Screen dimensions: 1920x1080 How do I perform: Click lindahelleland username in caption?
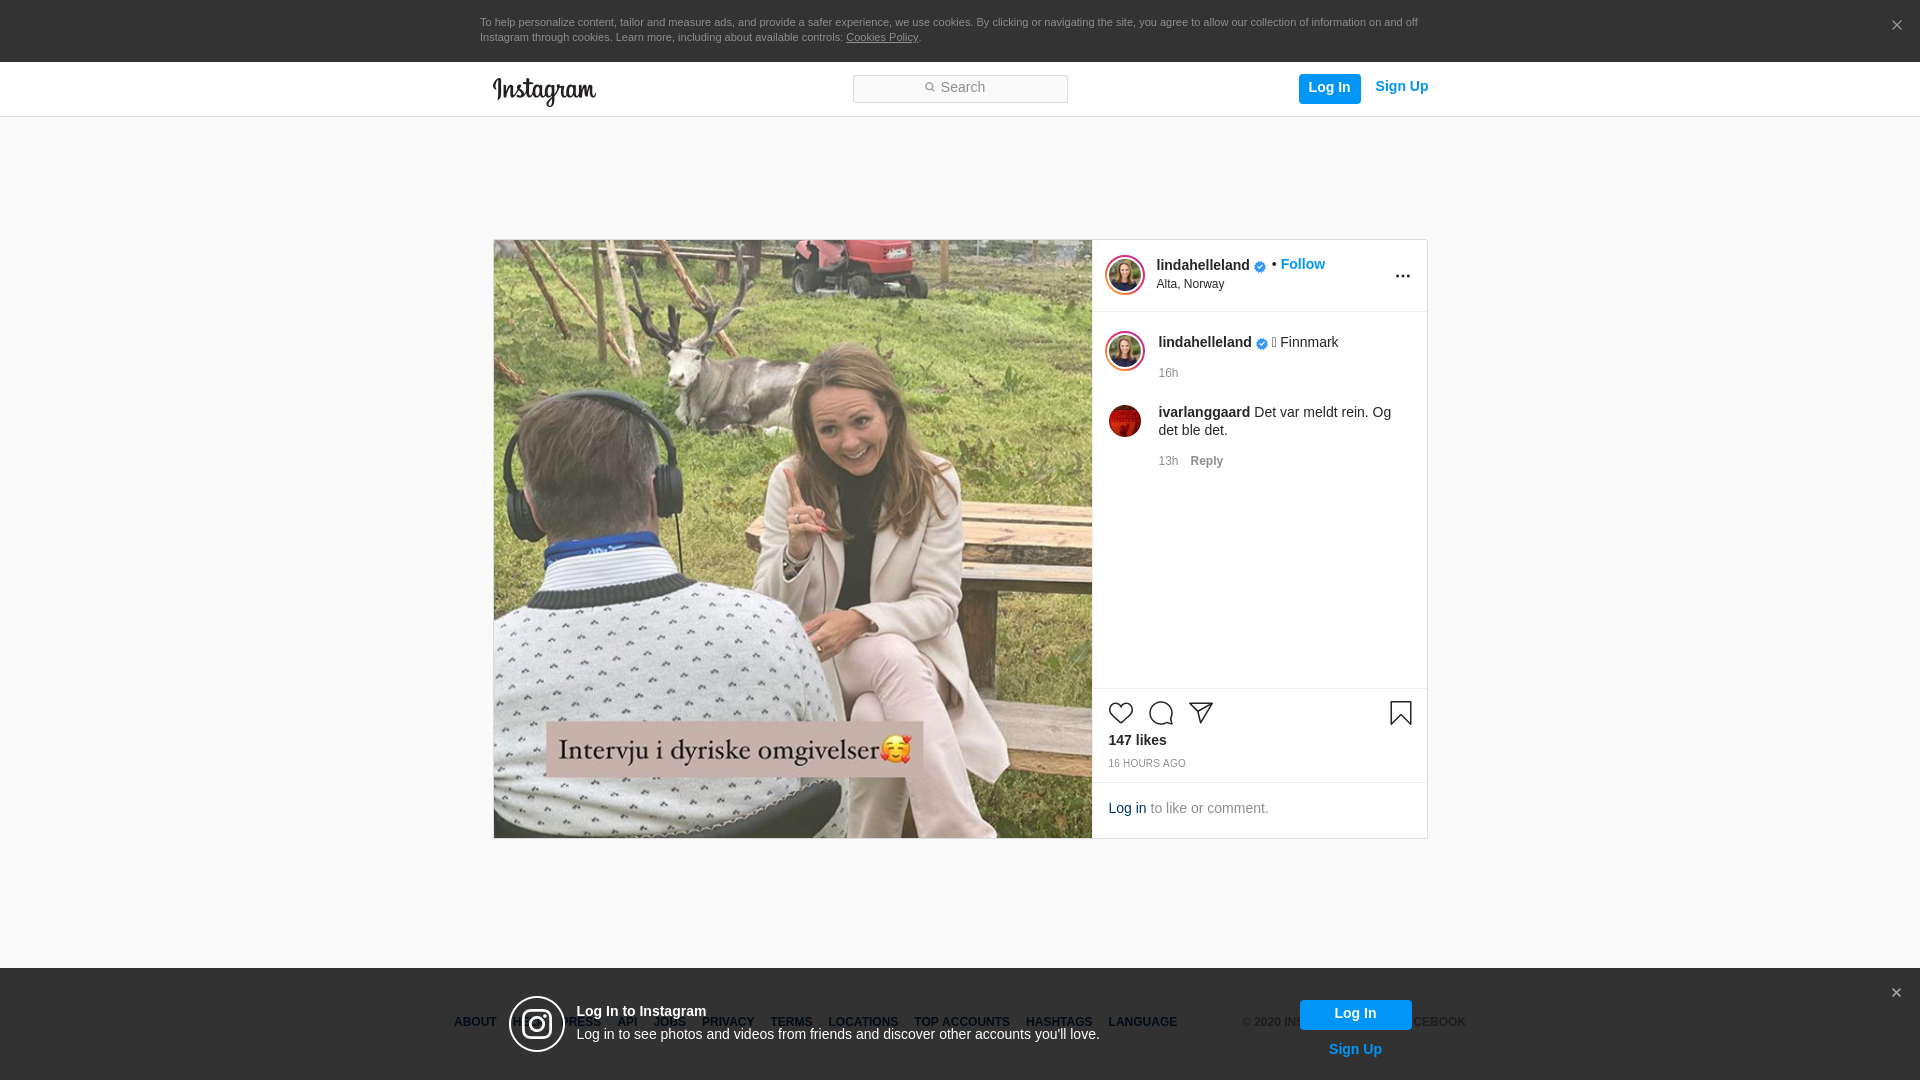pos(1205,342)
